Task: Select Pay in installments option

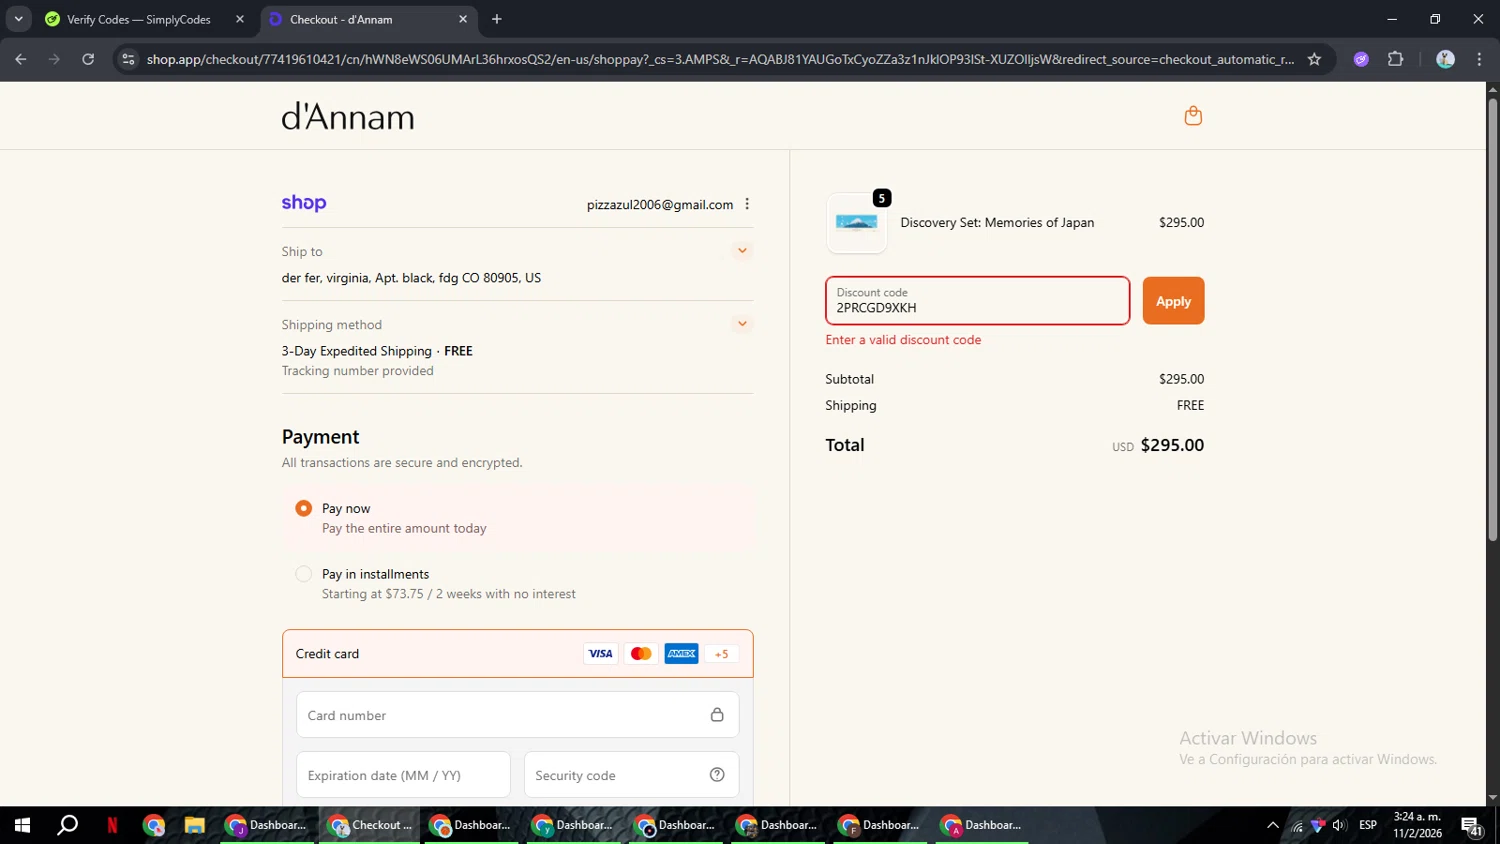Action: 304,574
